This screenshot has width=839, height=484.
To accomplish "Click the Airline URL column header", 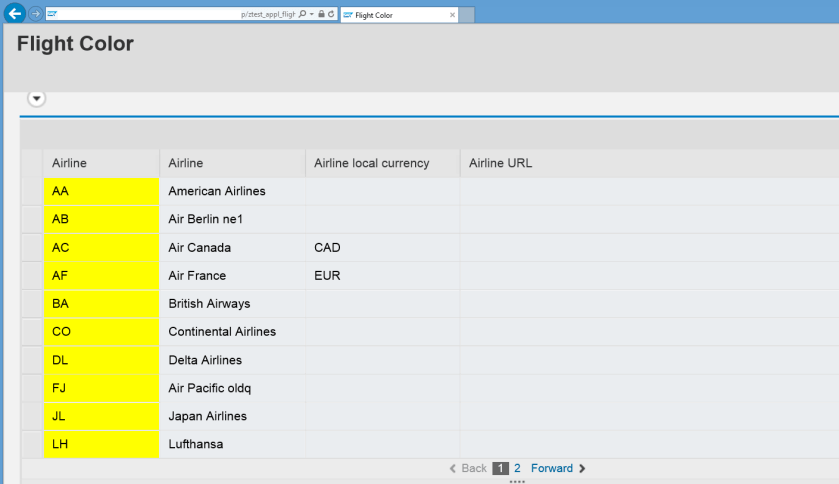I will point(500,163).
